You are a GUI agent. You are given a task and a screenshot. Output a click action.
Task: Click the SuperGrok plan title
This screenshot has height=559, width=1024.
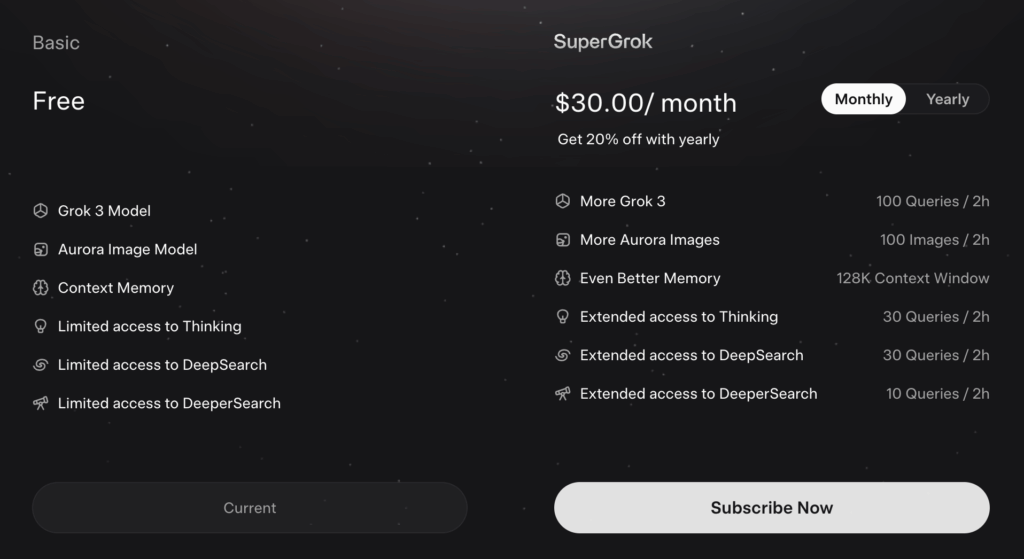(x=603, y=42)
